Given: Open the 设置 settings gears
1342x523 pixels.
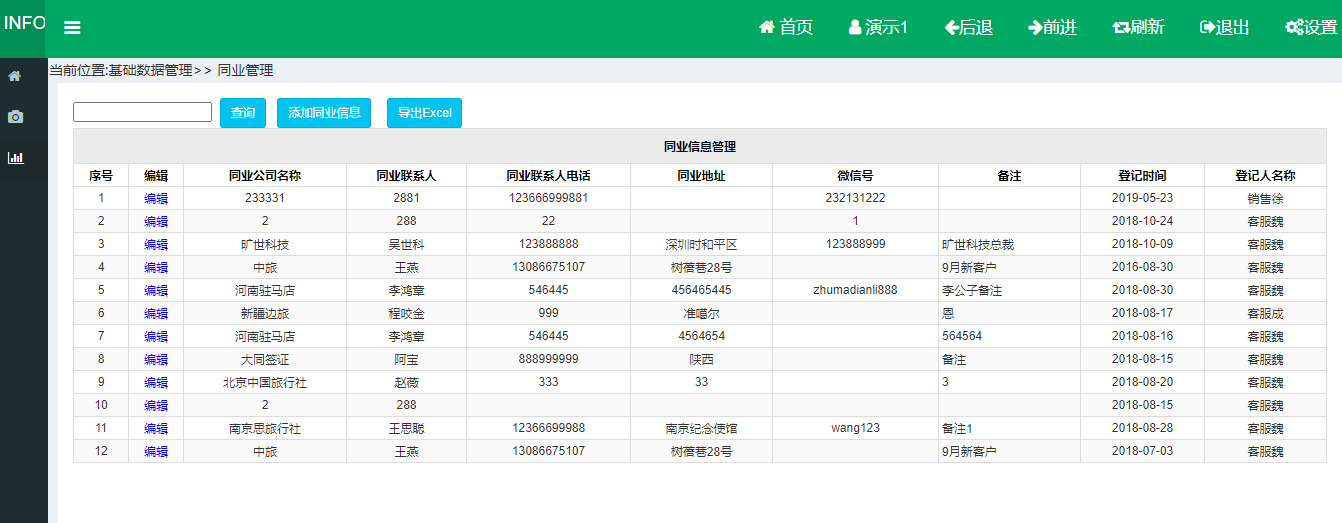Looking at the screenshot, I should [1311, 27].
